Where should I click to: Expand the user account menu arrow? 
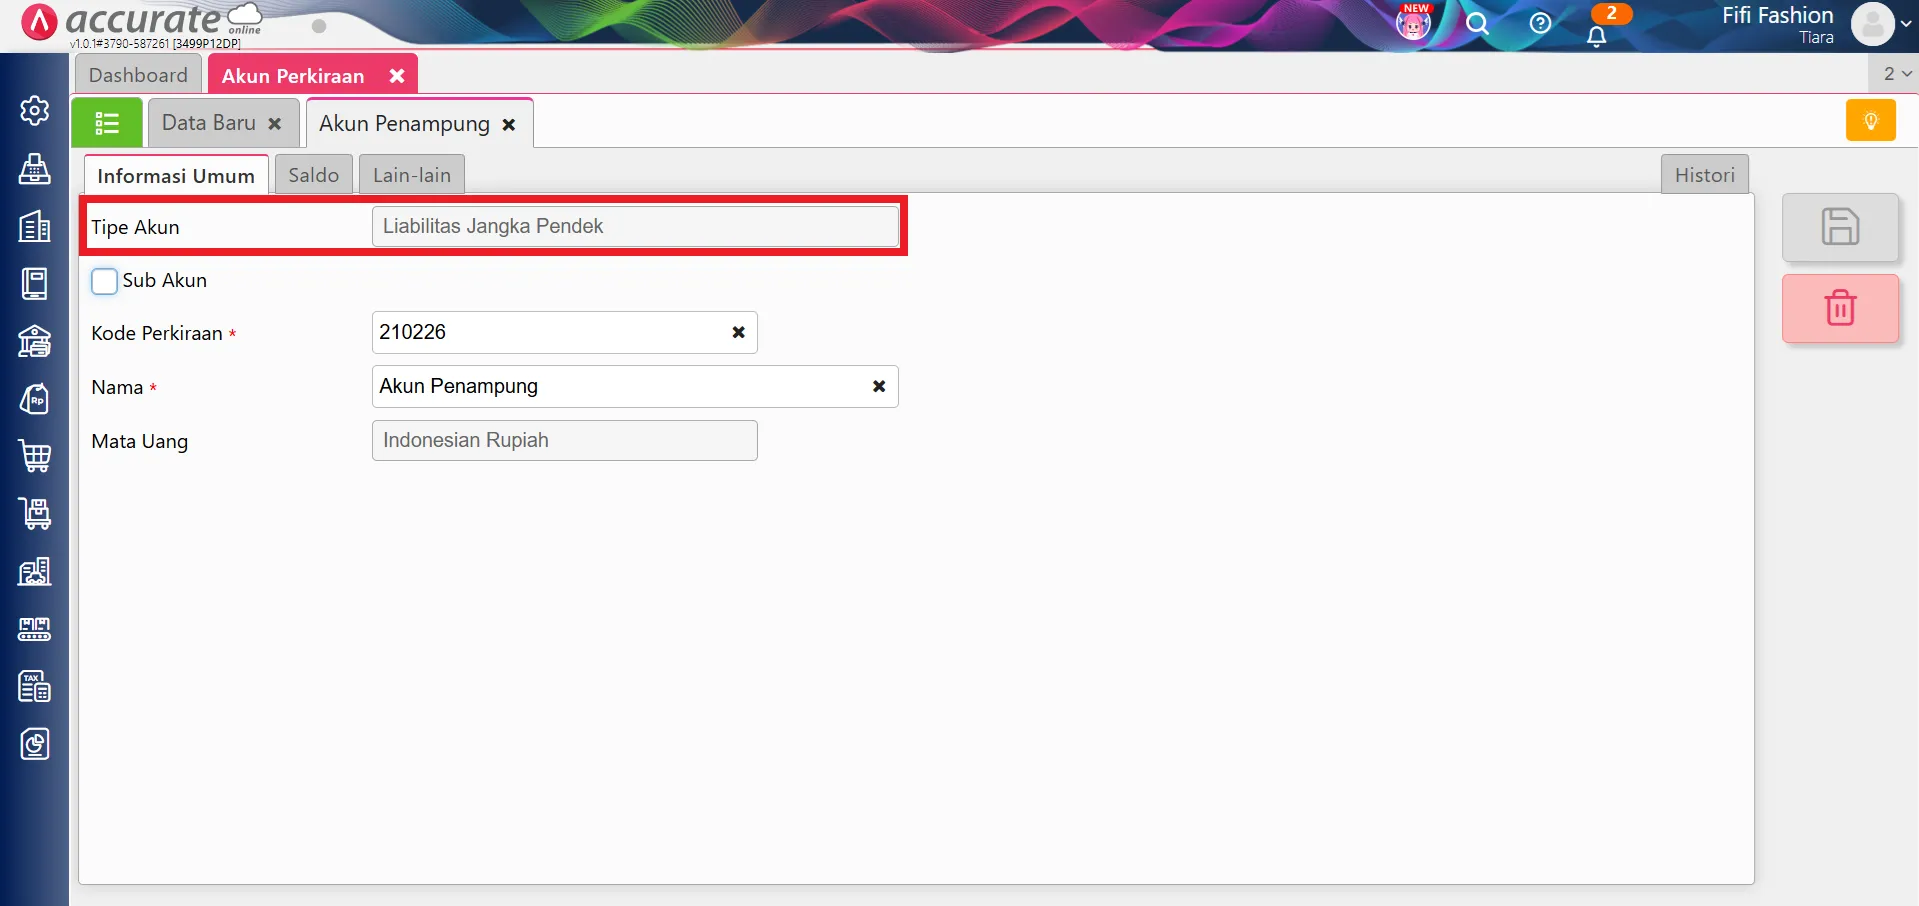tap(1906, 24)
